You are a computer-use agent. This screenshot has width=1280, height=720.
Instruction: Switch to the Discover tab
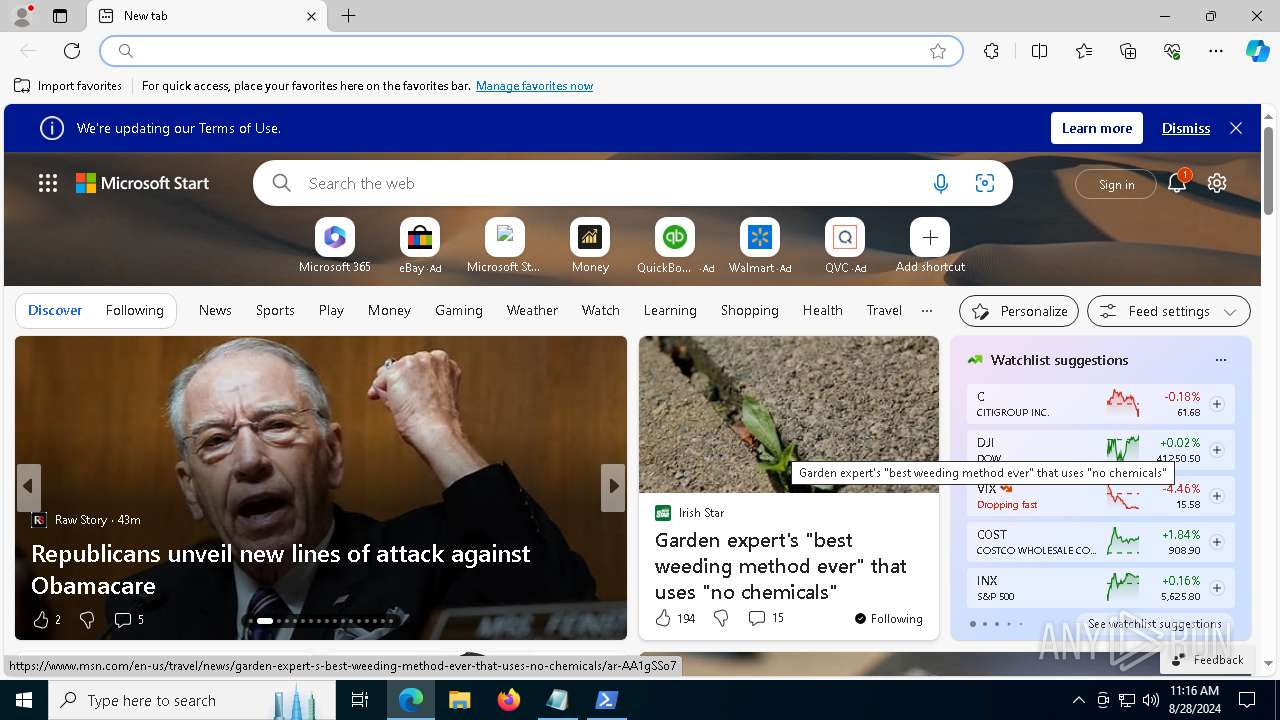(55, 310)
